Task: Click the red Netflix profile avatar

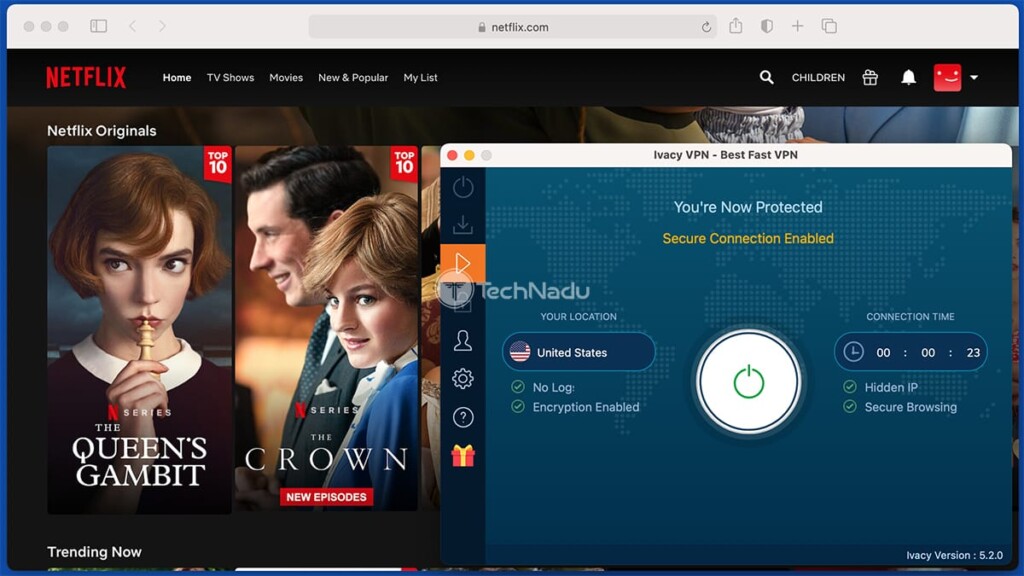Action: click(947, 78)
